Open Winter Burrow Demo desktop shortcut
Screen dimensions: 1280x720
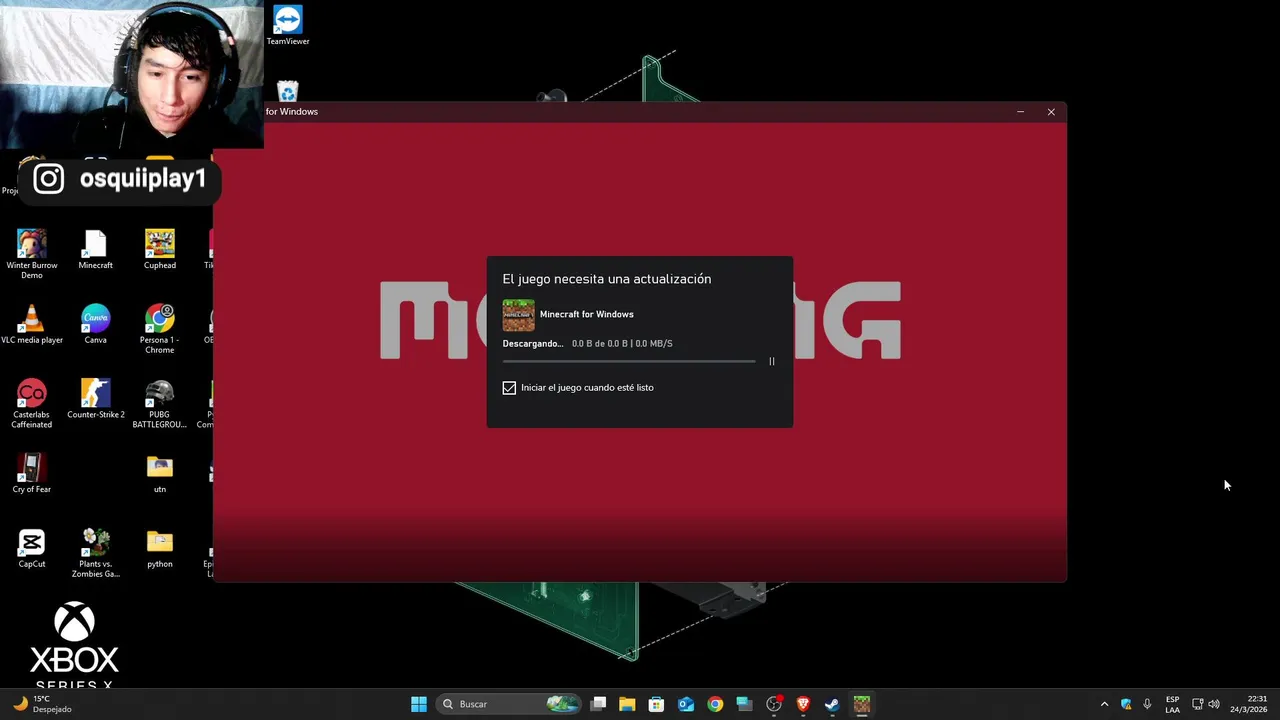[32, 254]
